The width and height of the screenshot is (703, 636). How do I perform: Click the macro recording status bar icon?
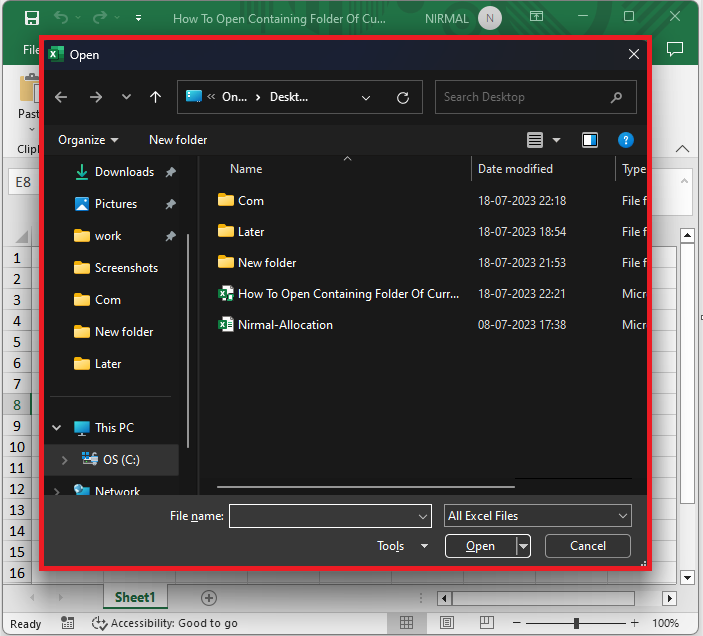67,623
